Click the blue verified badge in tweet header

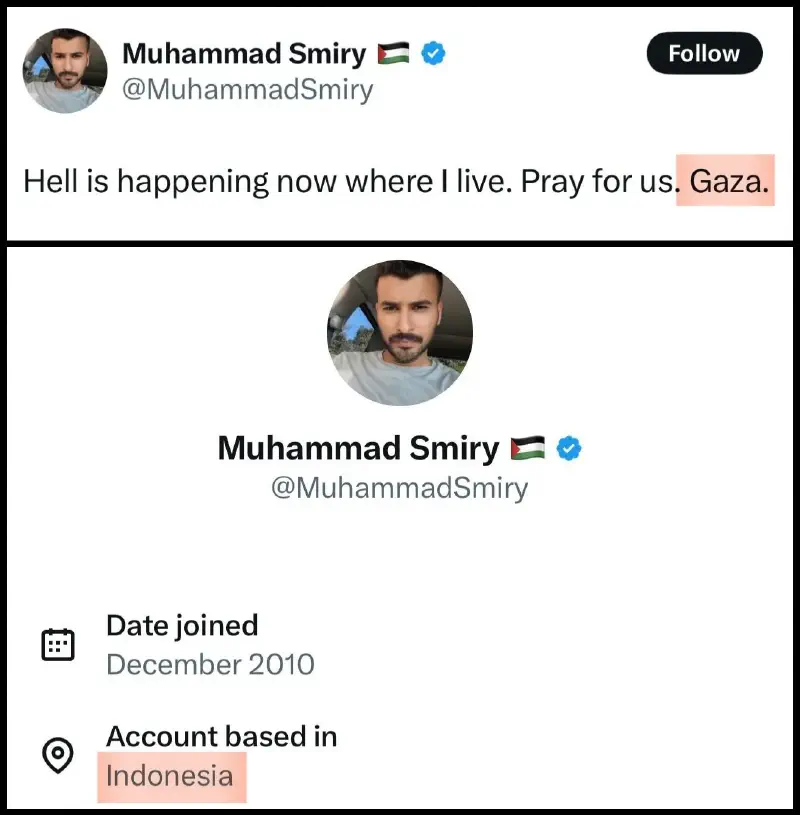coord(432,54)
